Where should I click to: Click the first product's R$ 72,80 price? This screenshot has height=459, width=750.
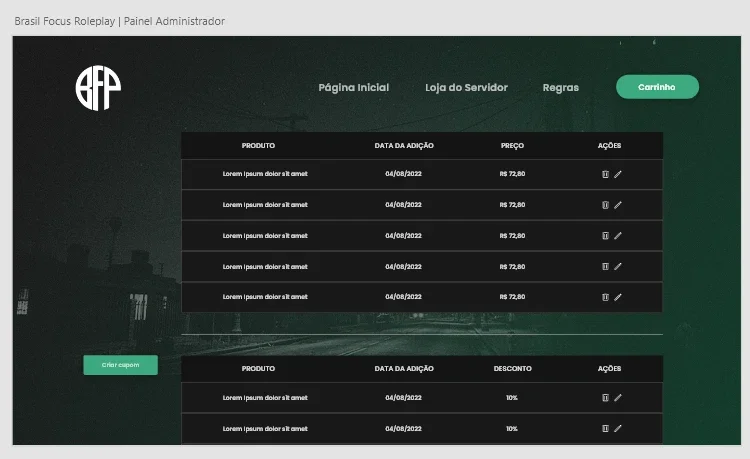point(512,174)
